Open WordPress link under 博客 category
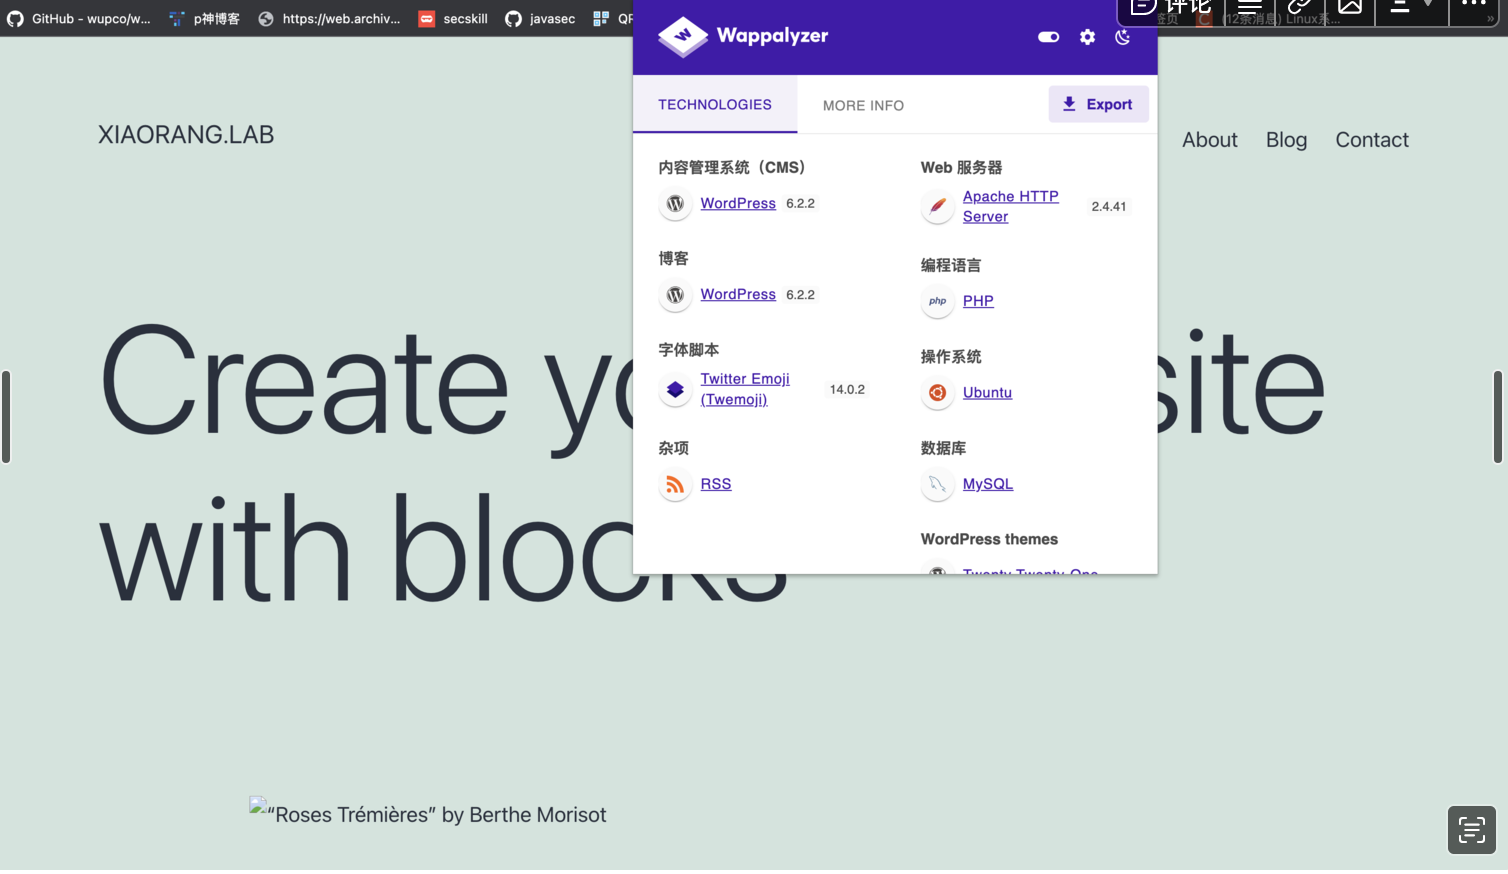This screenshot has width=1508, height=874. [738, 294]
